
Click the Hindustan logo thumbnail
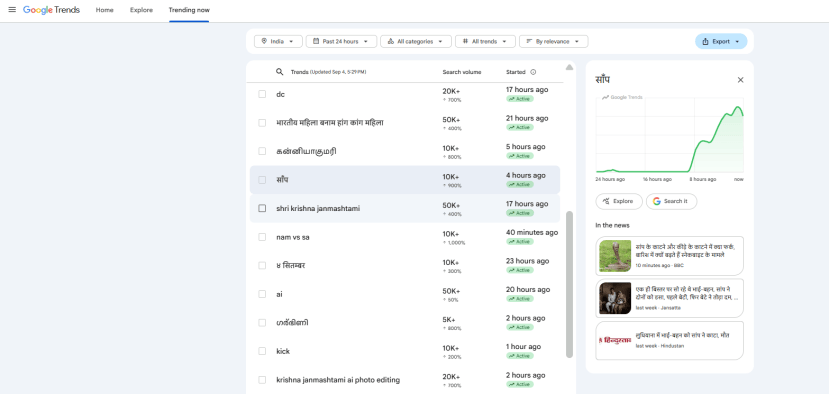[x=615, y=341]
